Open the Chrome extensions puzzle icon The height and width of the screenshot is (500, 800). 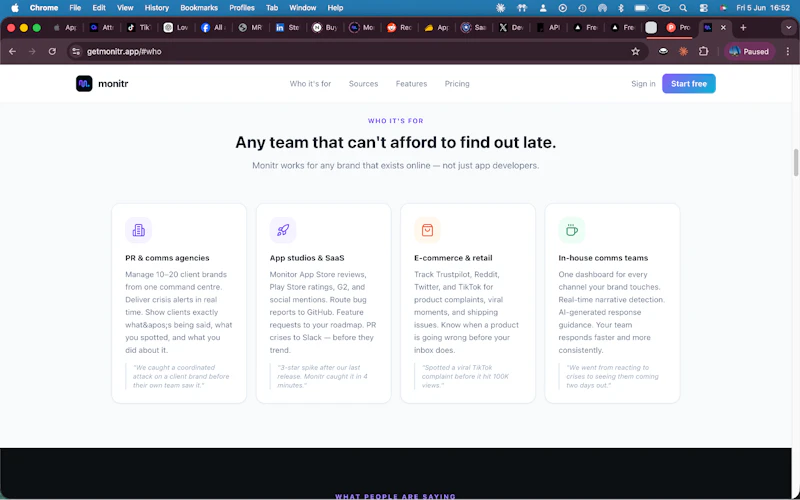(x=704, y=52)
